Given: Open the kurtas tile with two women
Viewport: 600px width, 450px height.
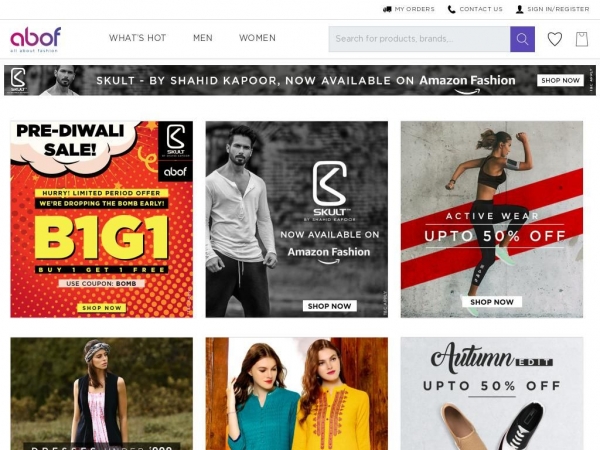Looking at the screenshot, I should coord(297,393).
